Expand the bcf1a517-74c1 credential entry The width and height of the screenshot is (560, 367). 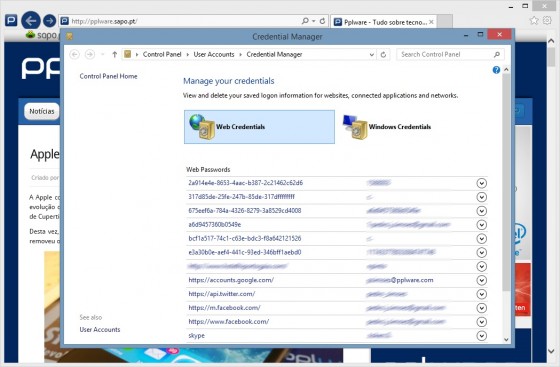[481, 238]
